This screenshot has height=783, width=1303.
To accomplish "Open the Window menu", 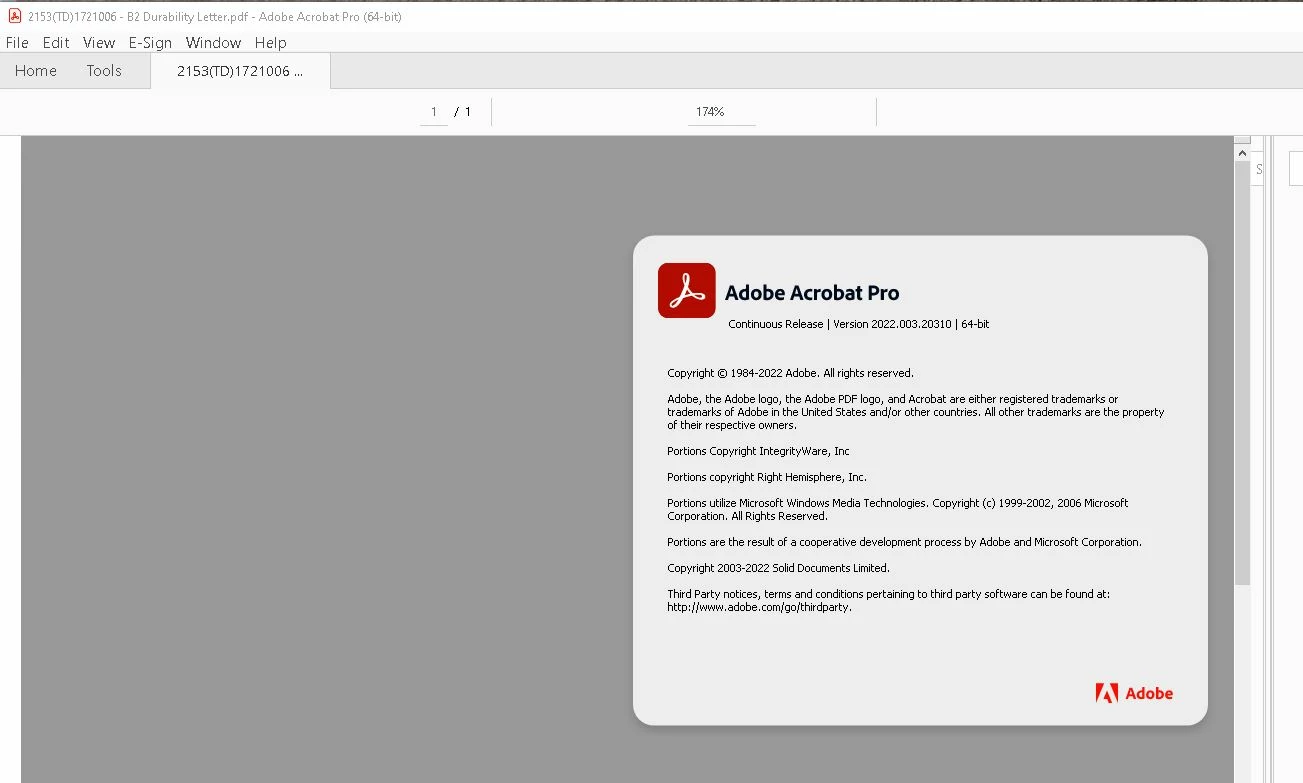I will tap(213, 43).
